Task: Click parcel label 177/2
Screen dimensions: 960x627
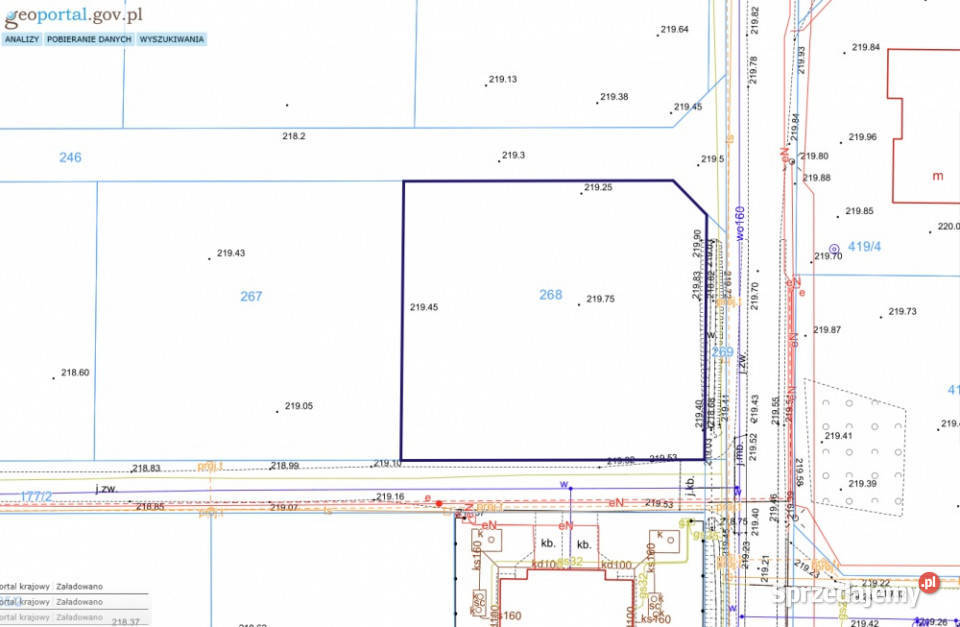Action: (36, 495)
